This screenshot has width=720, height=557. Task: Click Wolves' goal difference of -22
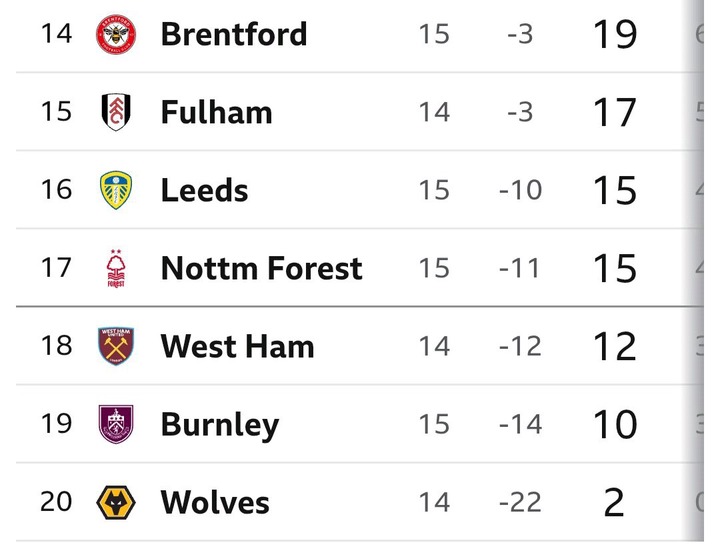(519, 502)
